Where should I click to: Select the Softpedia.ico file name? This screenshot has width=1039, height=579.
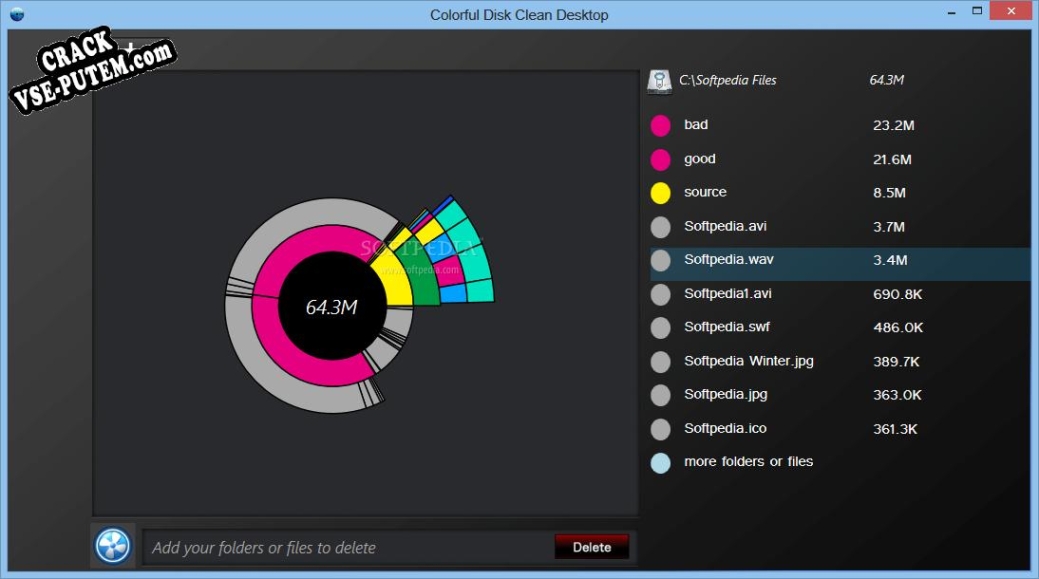point(725,429)
